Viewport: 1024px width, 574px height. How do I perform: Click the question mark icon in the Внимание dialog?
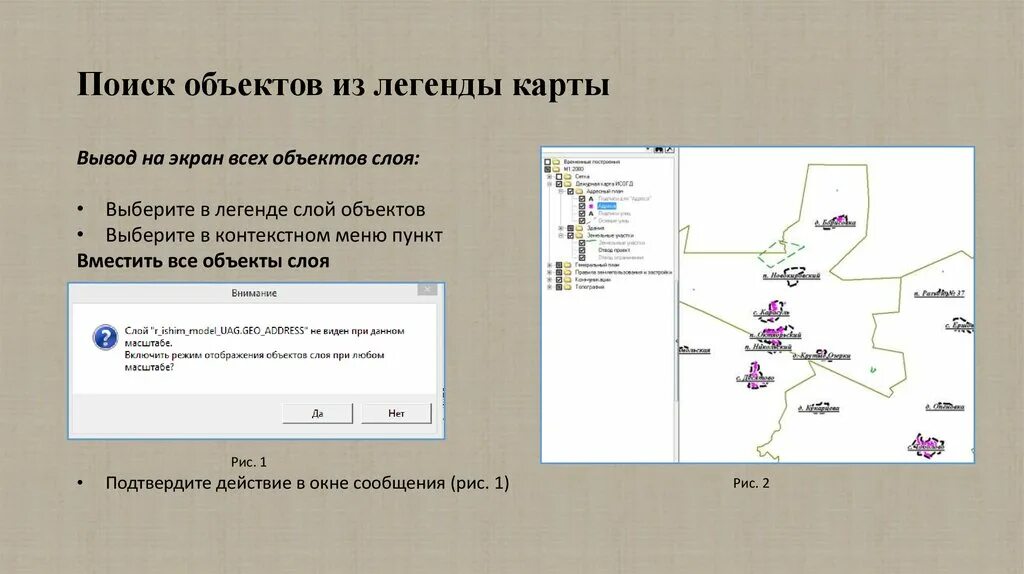coord(104,338)
